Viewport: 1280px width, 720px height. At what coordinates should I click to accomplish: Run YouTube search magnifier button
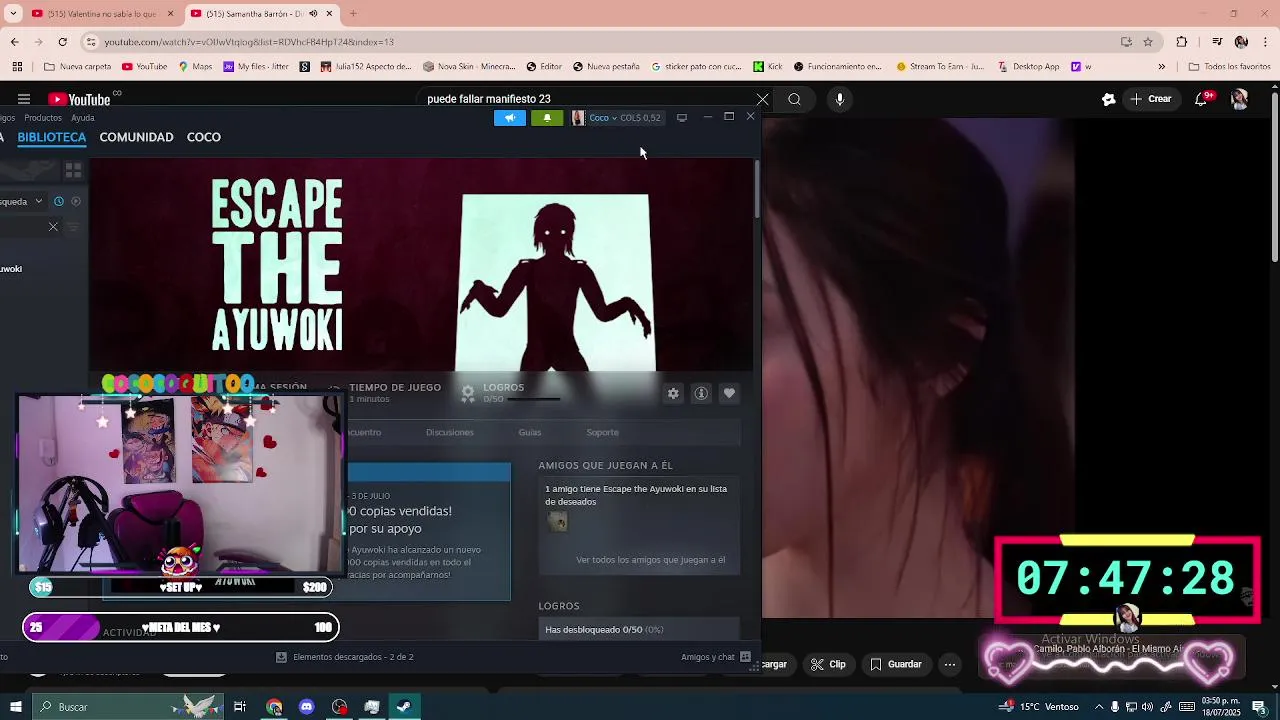tap(794, 99)
